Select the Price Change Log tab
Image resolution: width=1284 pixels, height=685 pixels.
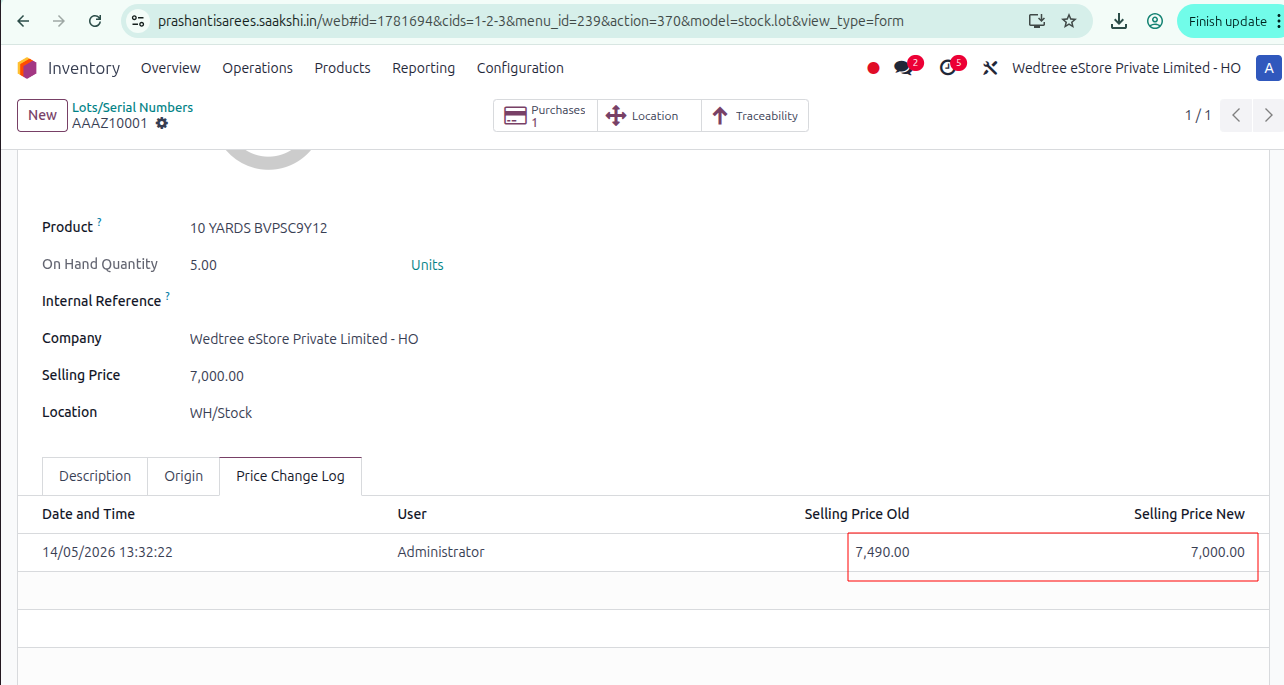coord(290,476)
